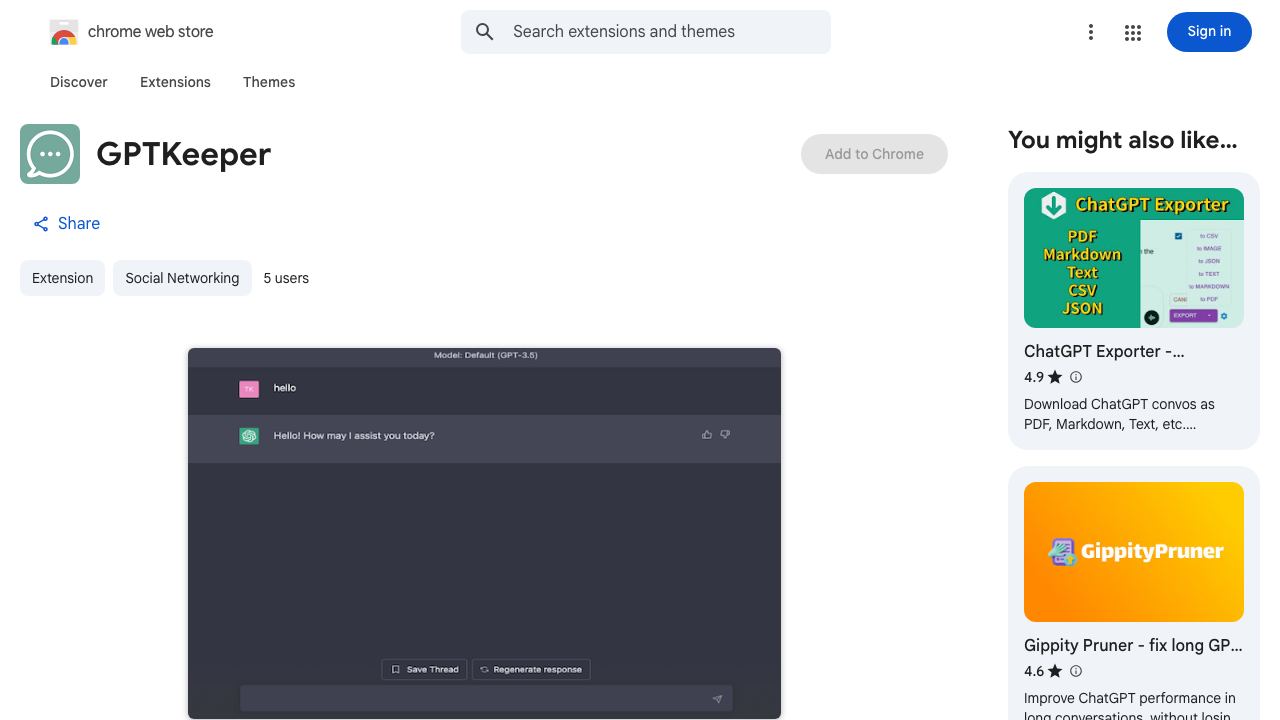Click Save Thread button in screenshot
The image size is (1280, 720).
point(425,669)
